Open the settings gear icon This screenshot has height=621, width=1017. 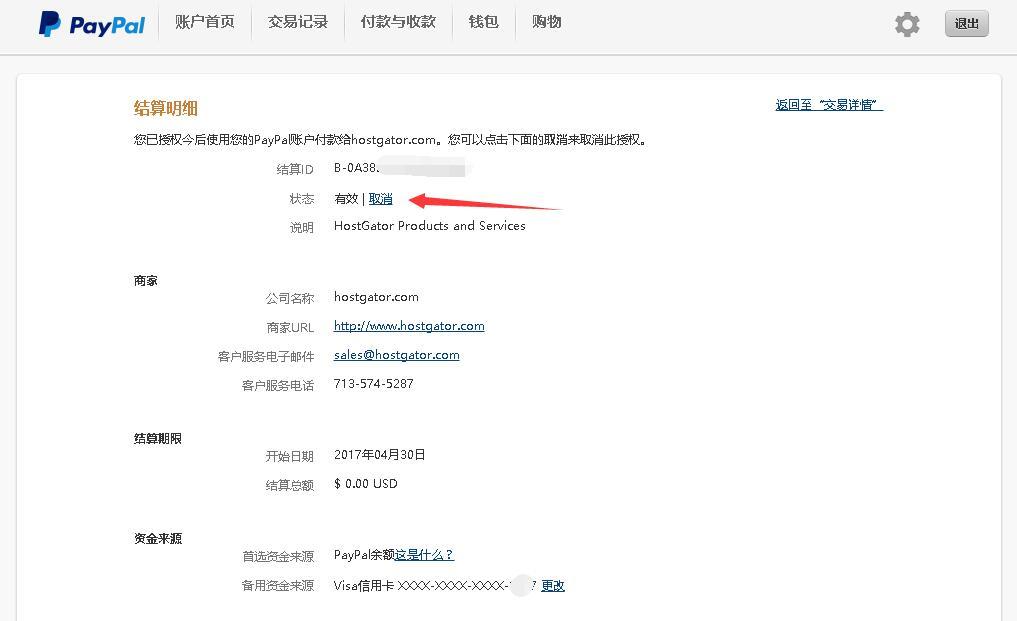(x=907, y=24)
